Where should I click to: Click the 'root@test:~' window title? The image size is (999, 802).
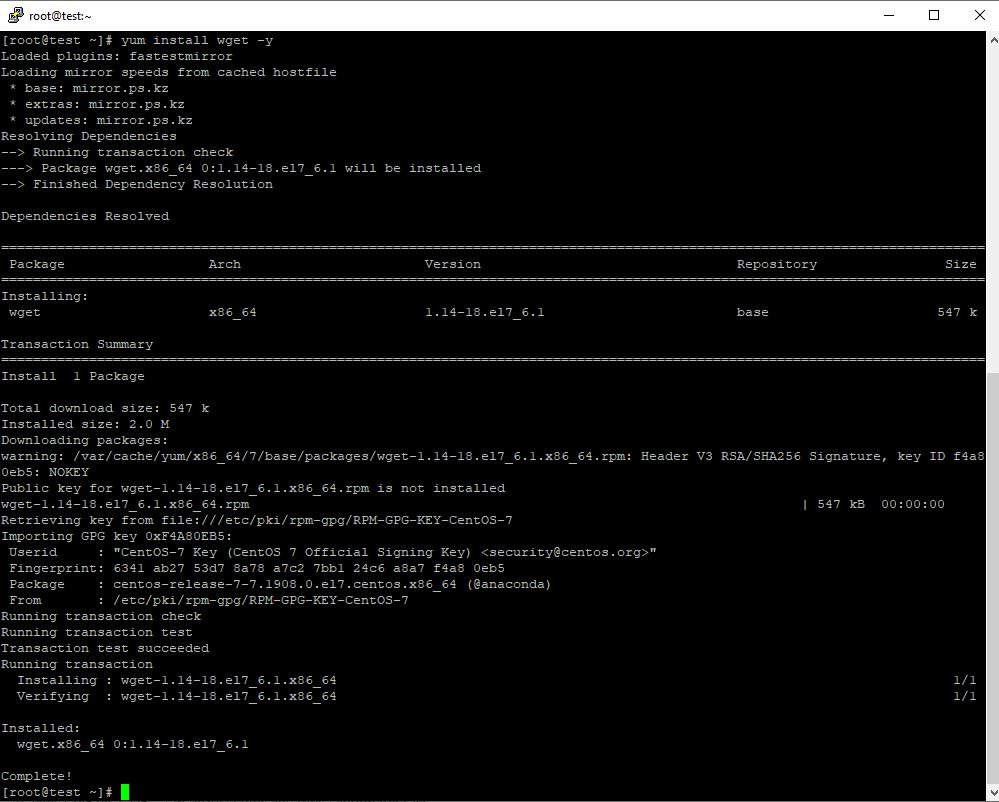click(x=60, y=15)
